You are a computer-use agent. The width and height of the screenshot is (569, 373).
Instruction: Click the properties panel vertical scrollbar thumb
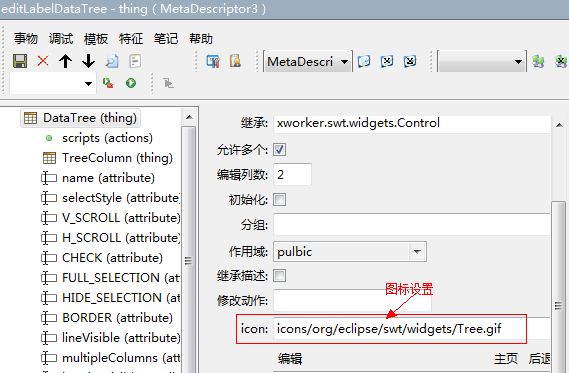coord(559,287)
